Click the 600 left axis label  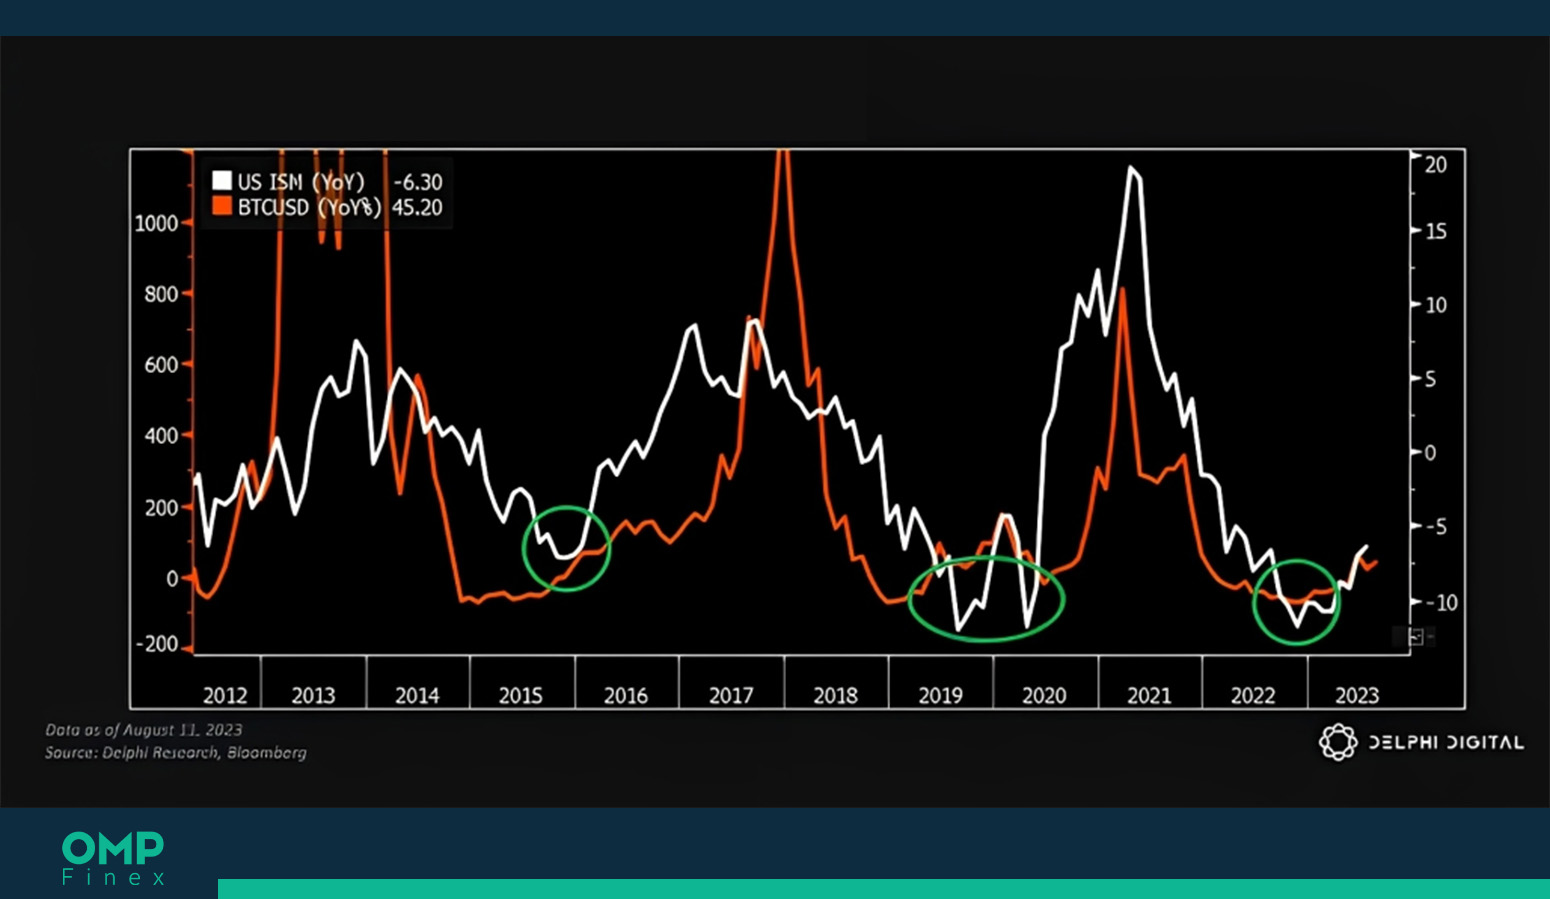click(x=161, y=365)
